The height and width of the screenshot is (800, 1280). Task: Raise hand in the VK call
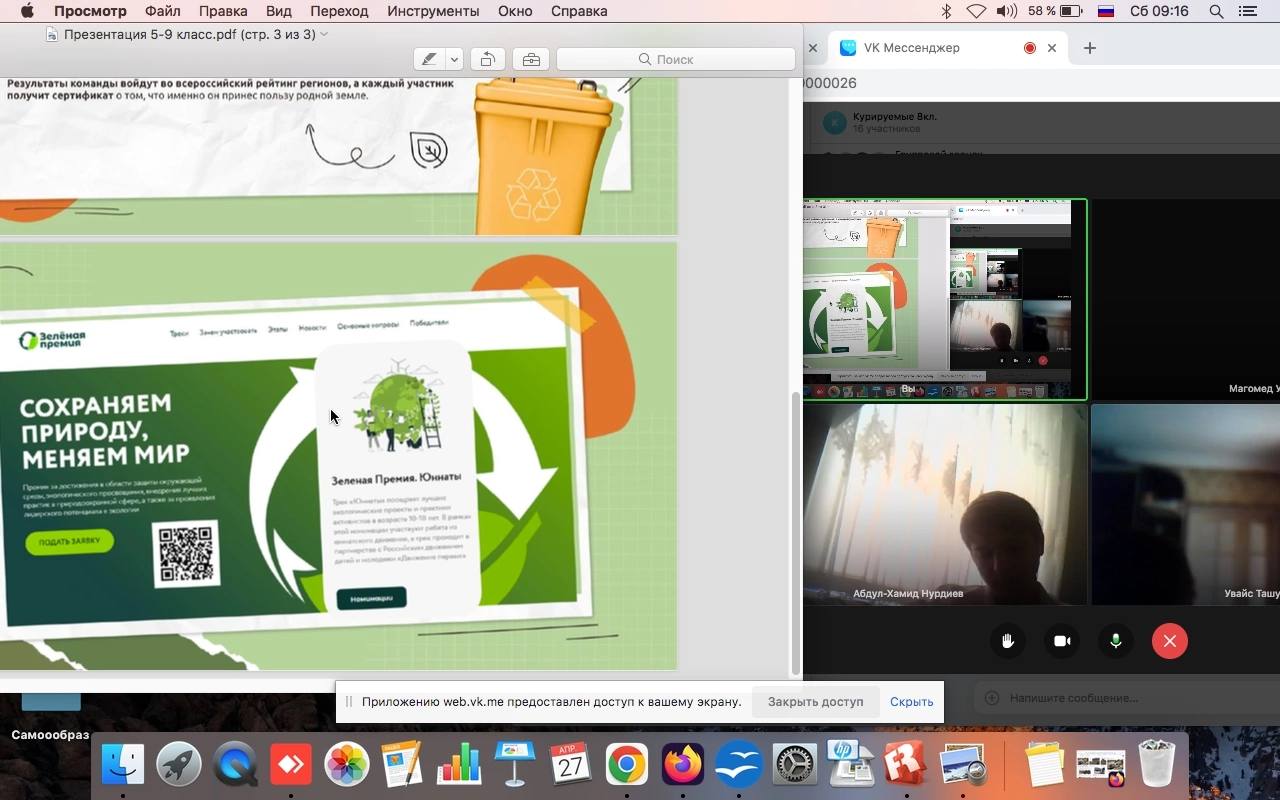click(x=1008, y=641)
